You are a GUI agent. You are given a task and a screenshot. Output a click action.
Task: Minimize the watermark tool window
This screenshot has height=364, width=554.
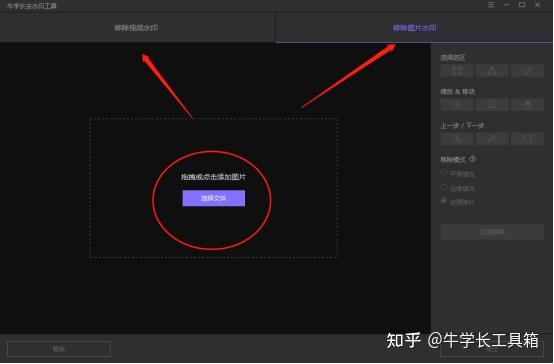point(507,5)
